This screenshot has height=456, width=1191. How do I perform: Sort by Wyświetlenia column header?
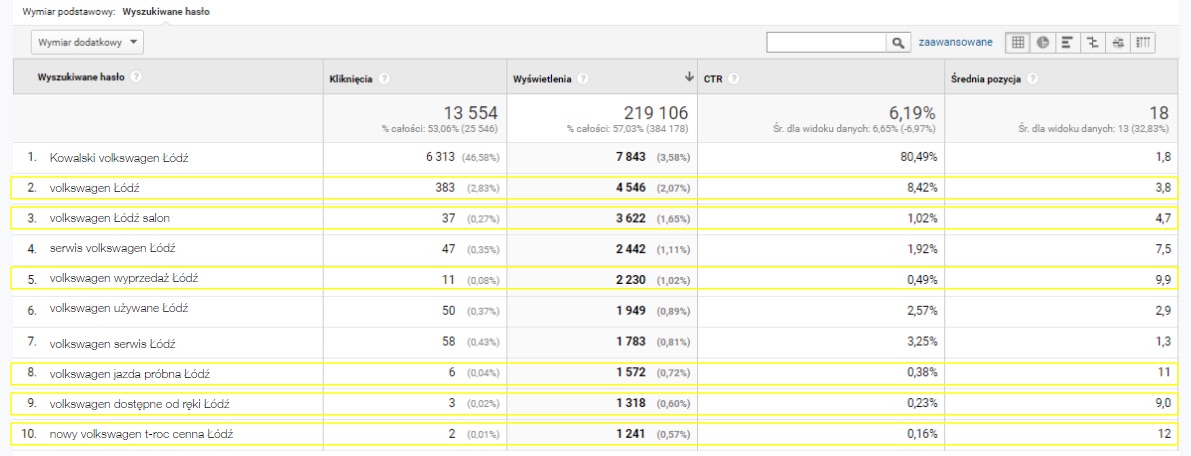[x=543, y=79]
